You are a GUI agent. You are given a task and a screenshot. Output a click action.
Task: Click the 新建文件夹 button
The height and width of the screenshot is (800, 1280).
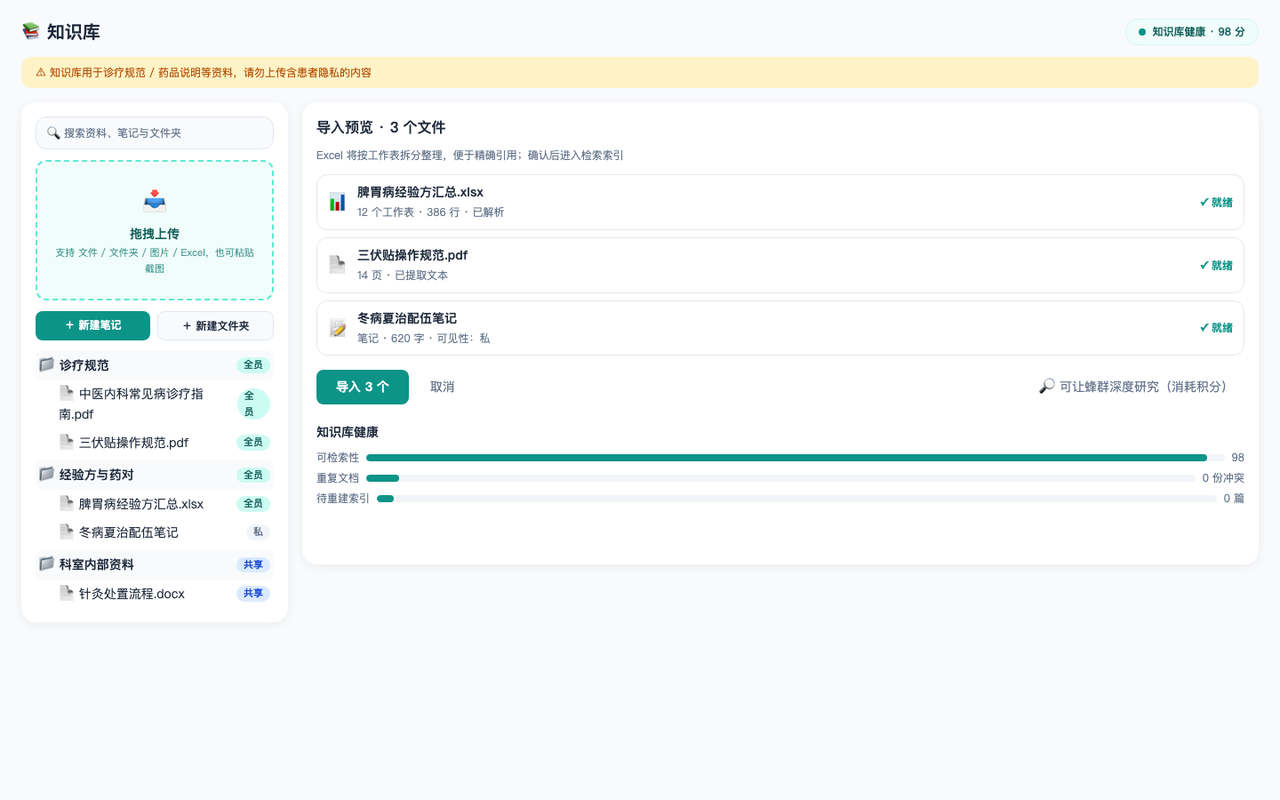click(x=215, y=326)
